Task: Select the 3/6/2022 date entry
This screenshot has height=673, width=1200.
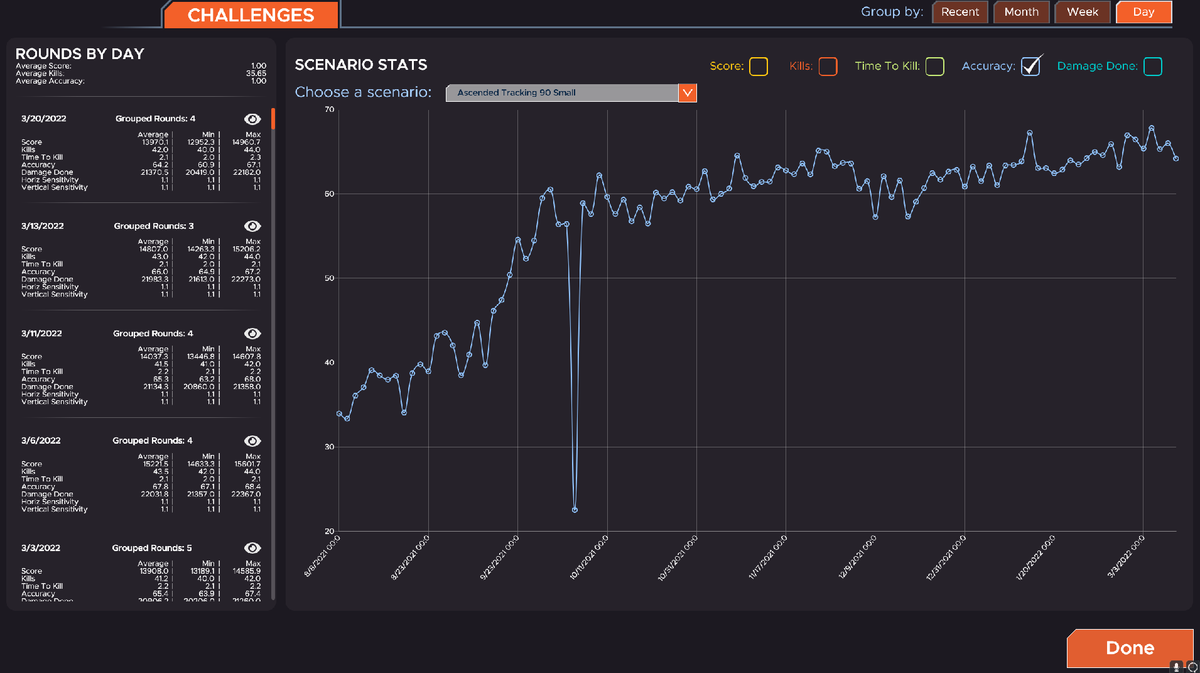Action: (x=39, y=441)
